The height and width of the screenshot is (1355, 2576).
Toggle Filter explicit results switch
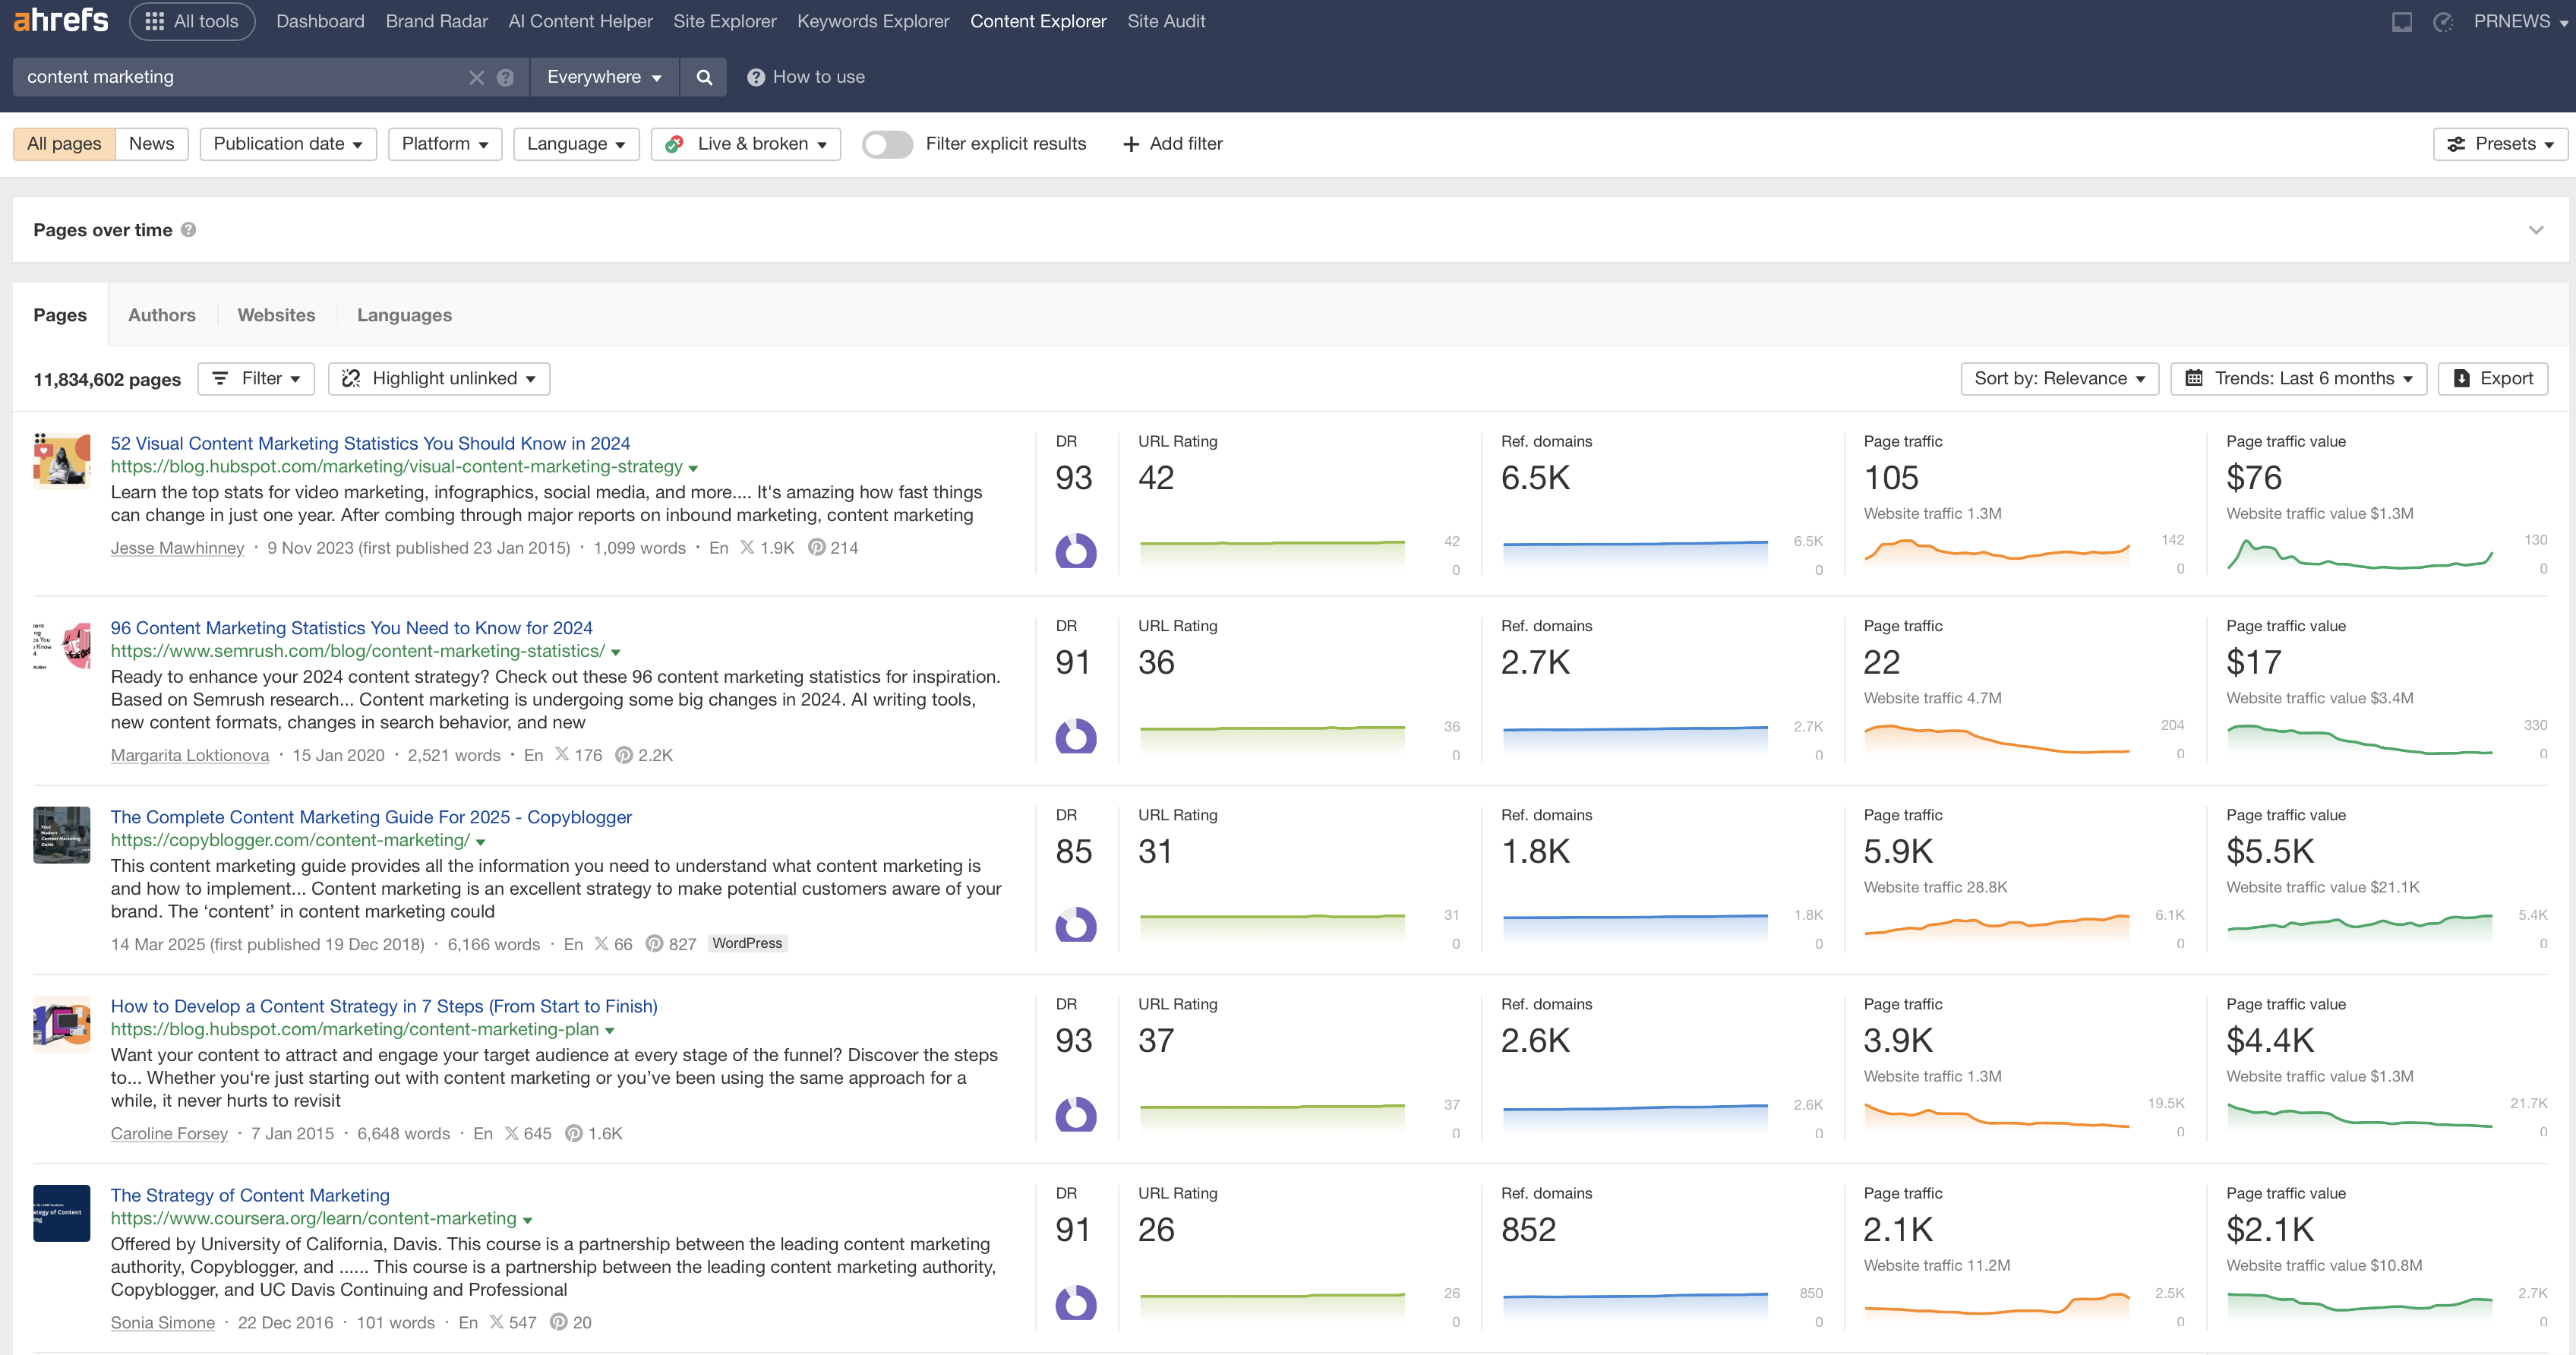tap(886, 144)
